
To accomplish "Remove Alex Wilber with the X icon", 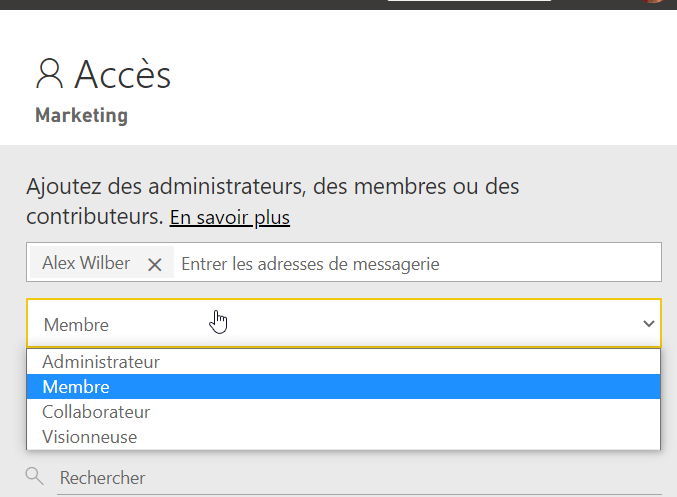I will coord(155,264).
